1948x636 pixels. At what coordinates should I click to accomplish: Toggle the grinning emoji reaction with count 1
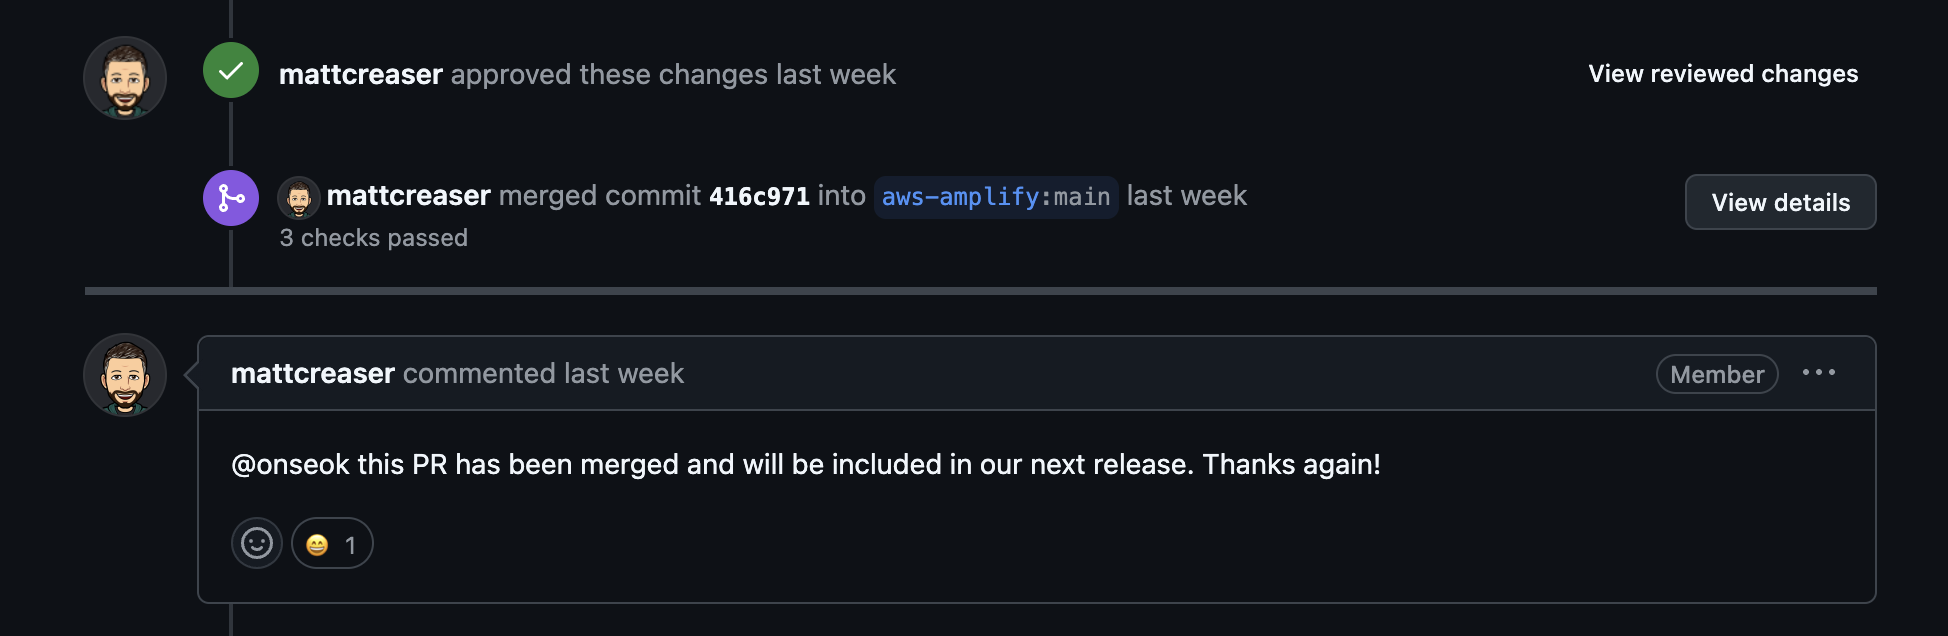click(x=332, y=544)
